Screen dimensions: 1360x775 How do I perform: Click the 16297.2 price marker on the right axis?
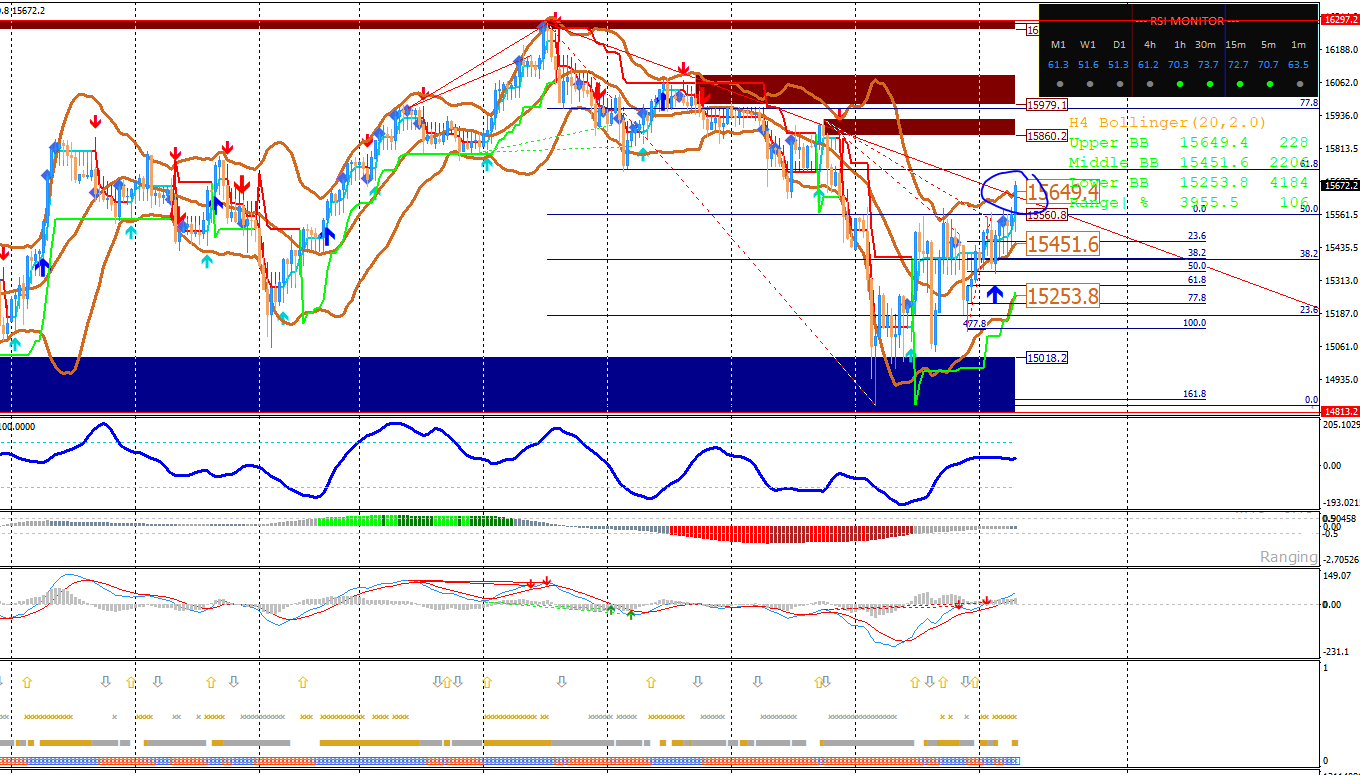point(1339,18)
